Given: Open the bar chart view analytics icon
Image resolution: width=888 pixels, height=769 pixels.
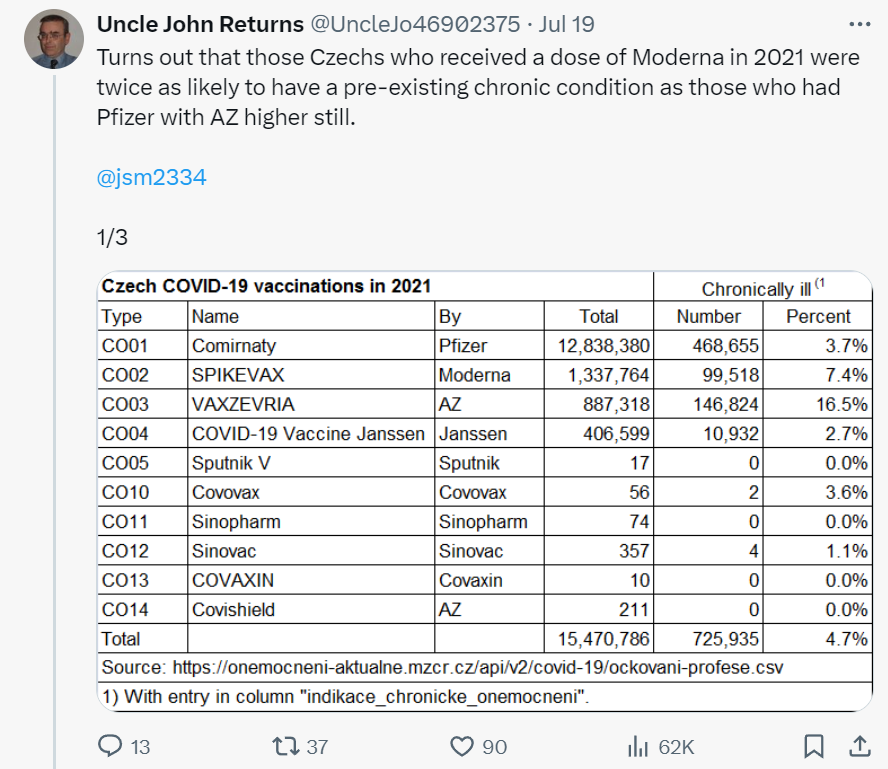Looking at the screenshot, I should [x=640, y=746].
